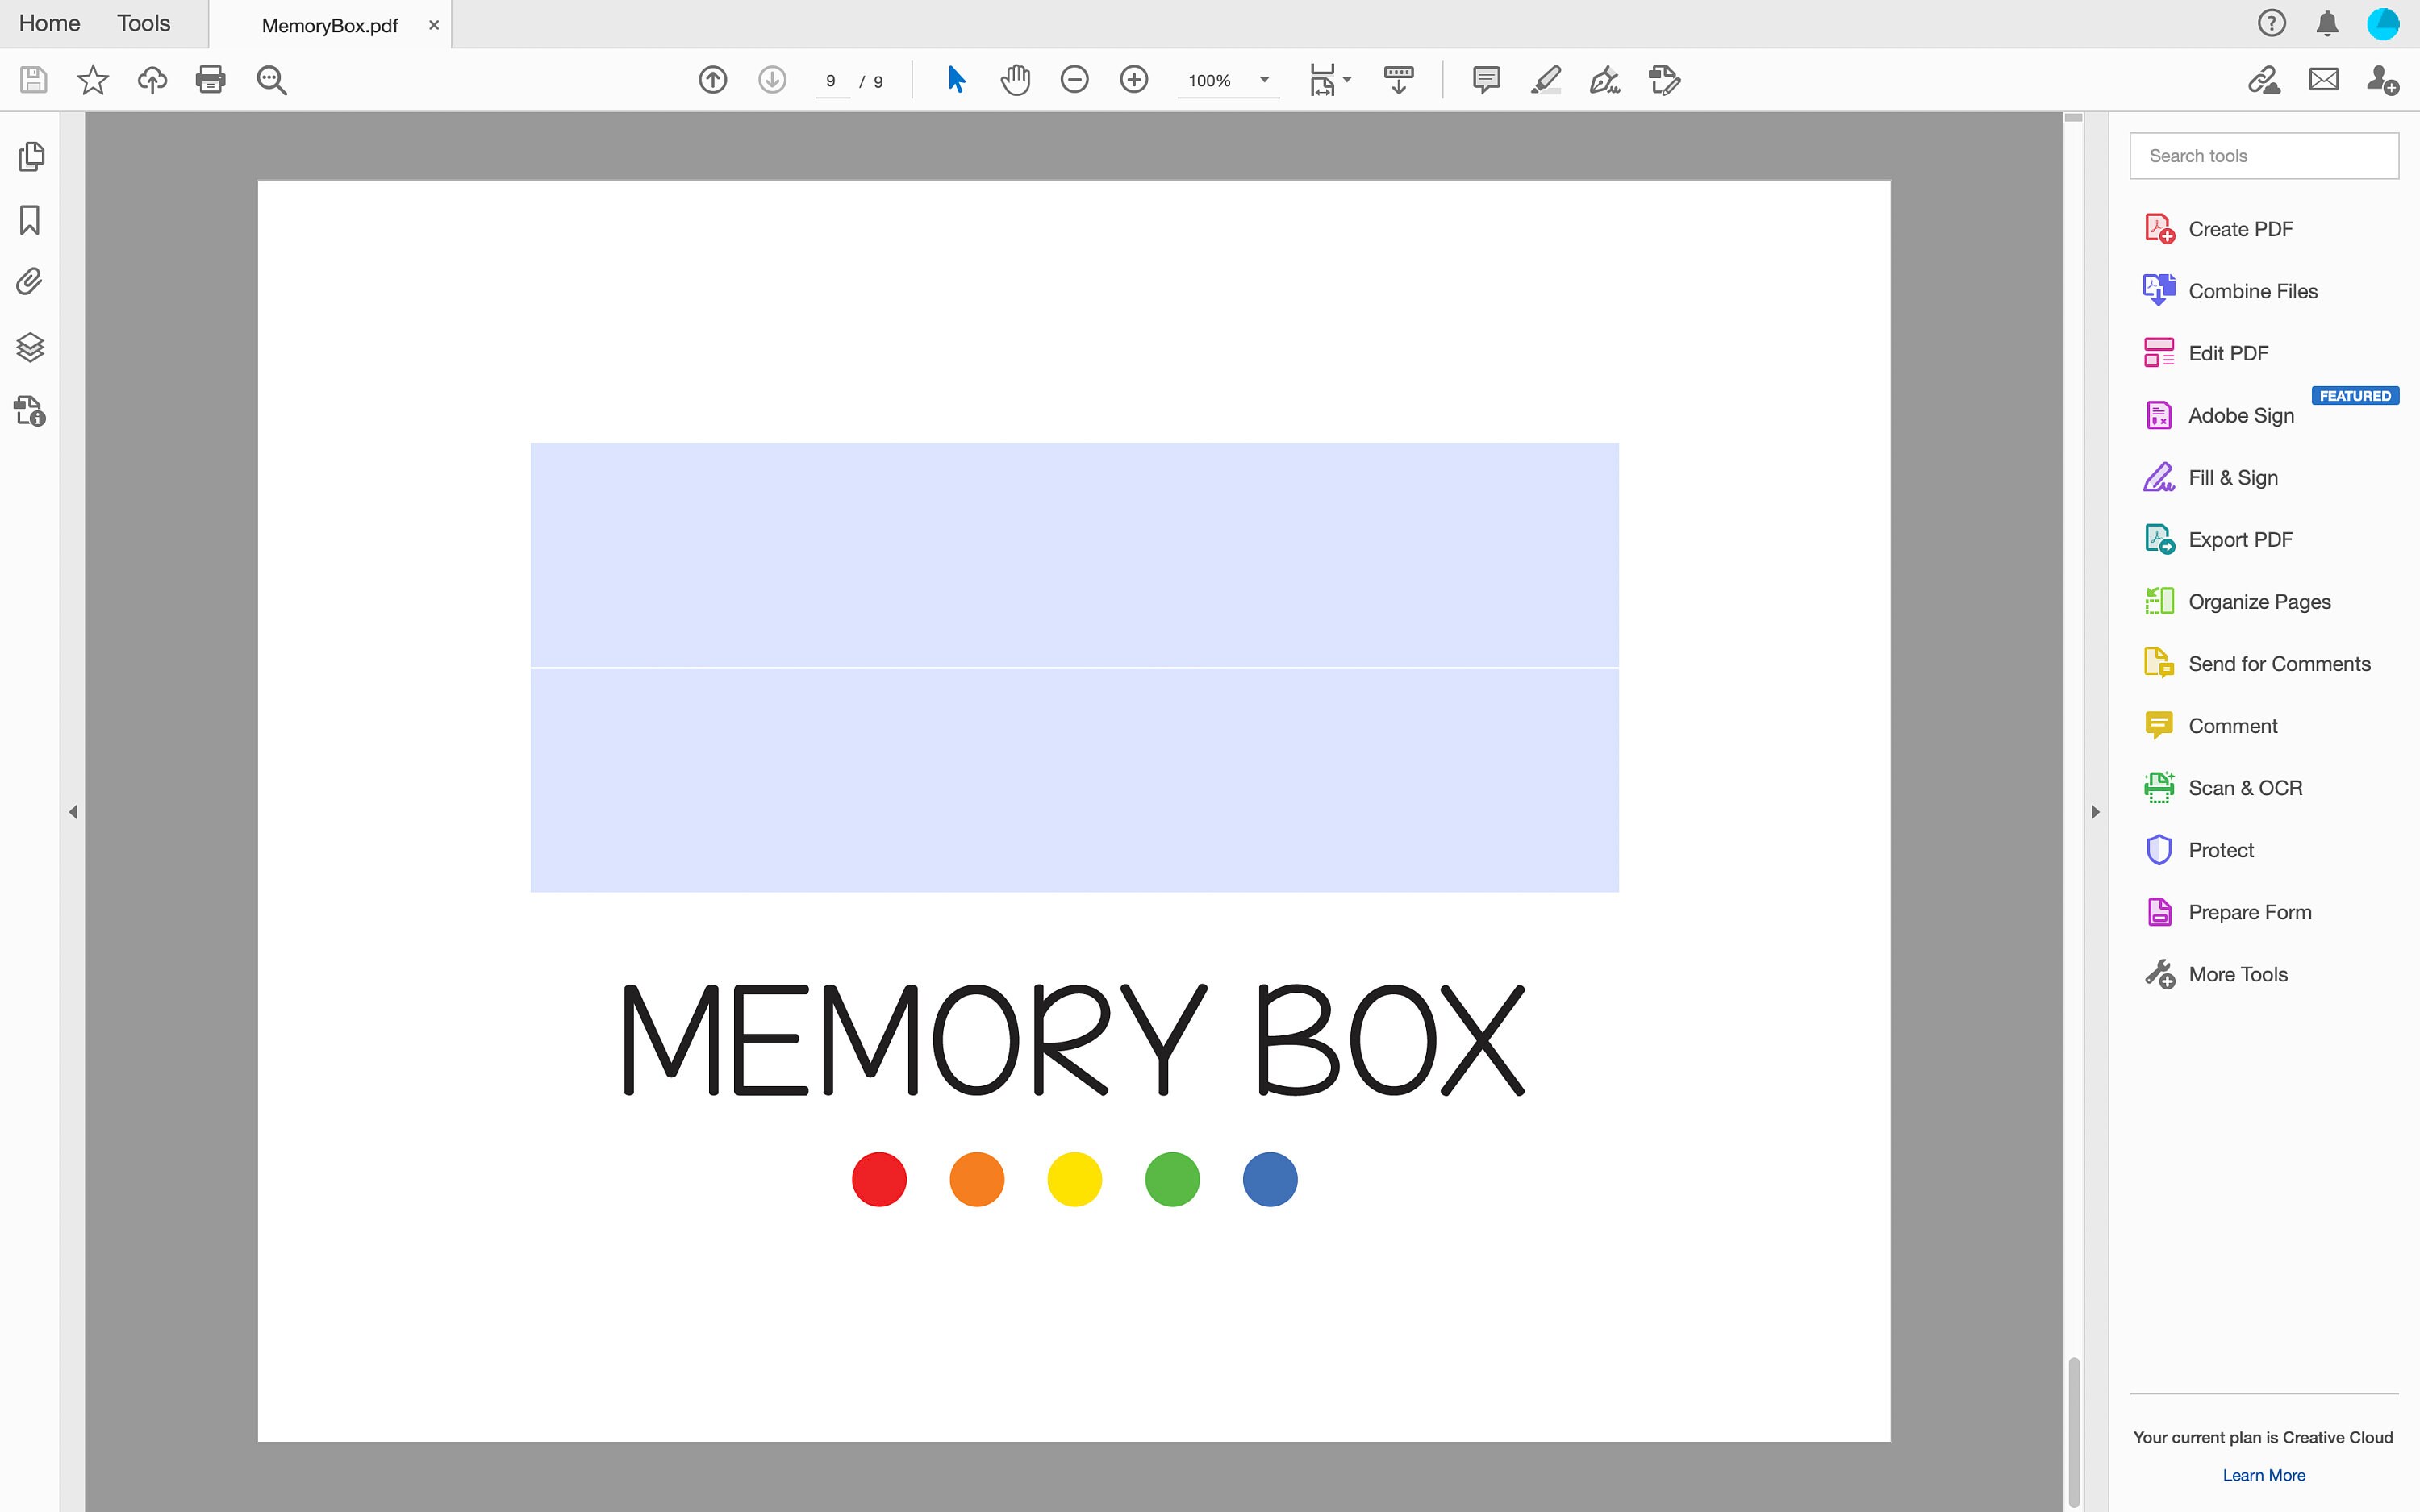Click the Learn More link
This screenshot has width=2420, height=1512.
pos(2261,1474)
